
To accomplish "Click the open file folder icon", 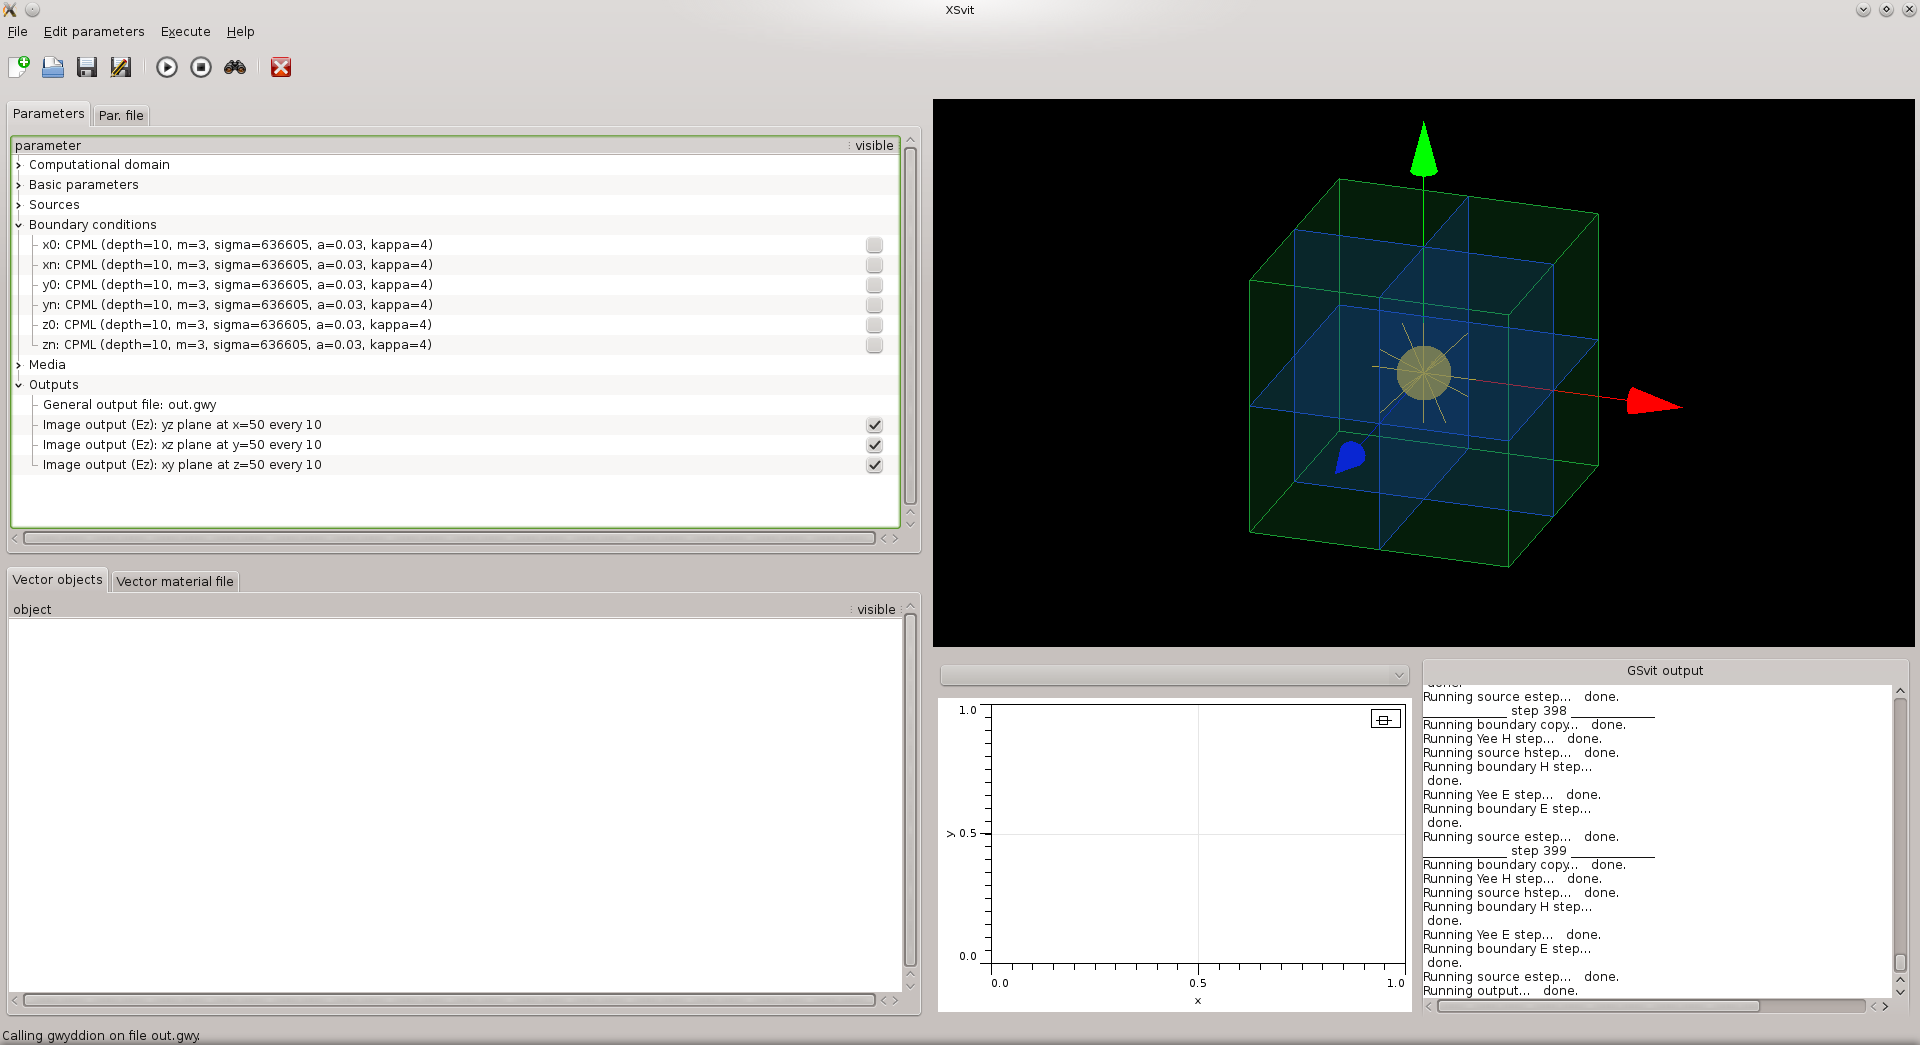I will click(x=53, y=67).
